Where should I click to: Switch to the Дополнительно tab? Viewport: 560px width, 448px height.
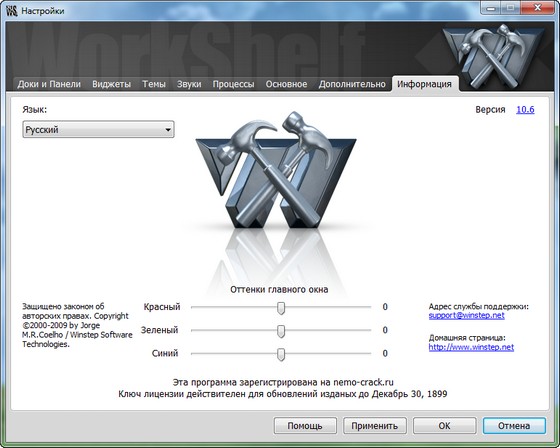[x=352, y=84]
